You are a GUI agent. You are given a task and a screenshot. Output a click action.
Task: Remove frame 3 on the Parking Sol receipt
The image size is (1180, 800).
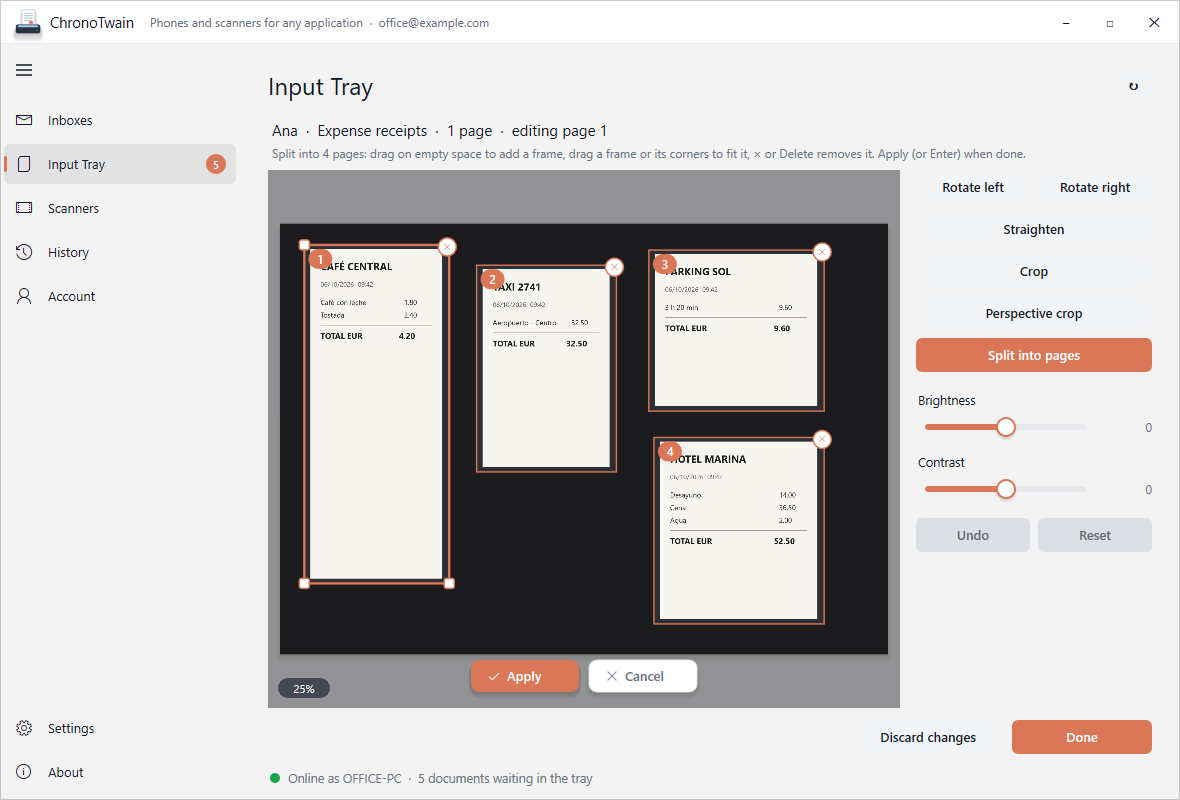coord(822,252)
